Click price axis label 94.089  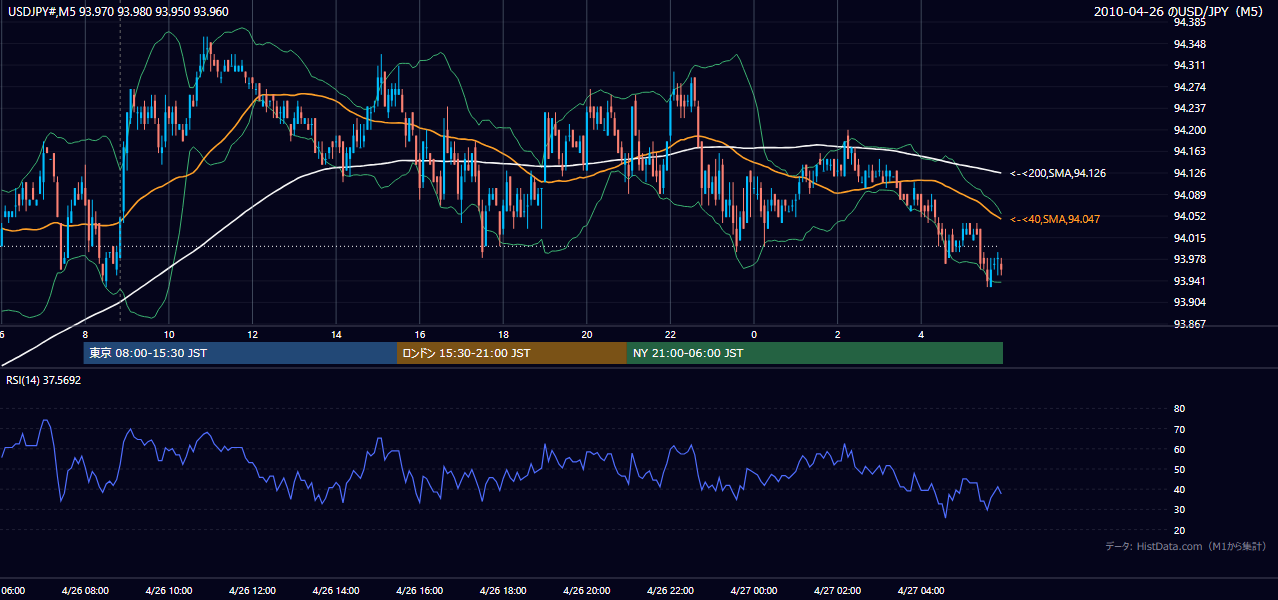tap(1189, 195)
